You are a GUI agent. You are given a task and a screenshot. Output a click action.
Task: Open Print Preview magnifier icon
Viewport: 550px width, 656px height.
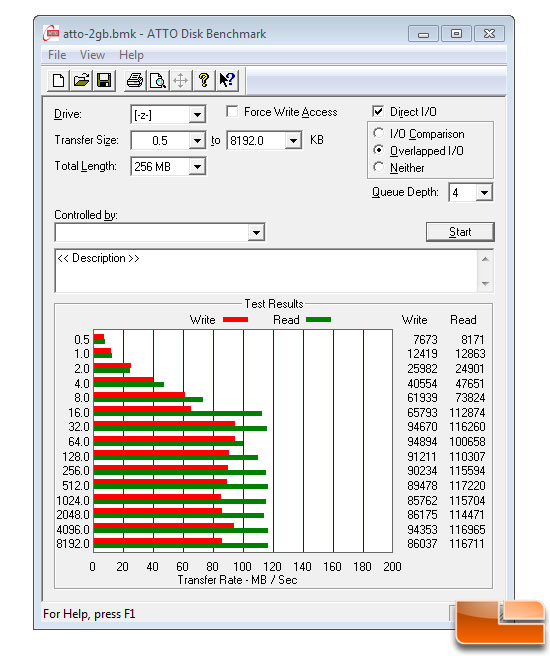tap(158, 80)
